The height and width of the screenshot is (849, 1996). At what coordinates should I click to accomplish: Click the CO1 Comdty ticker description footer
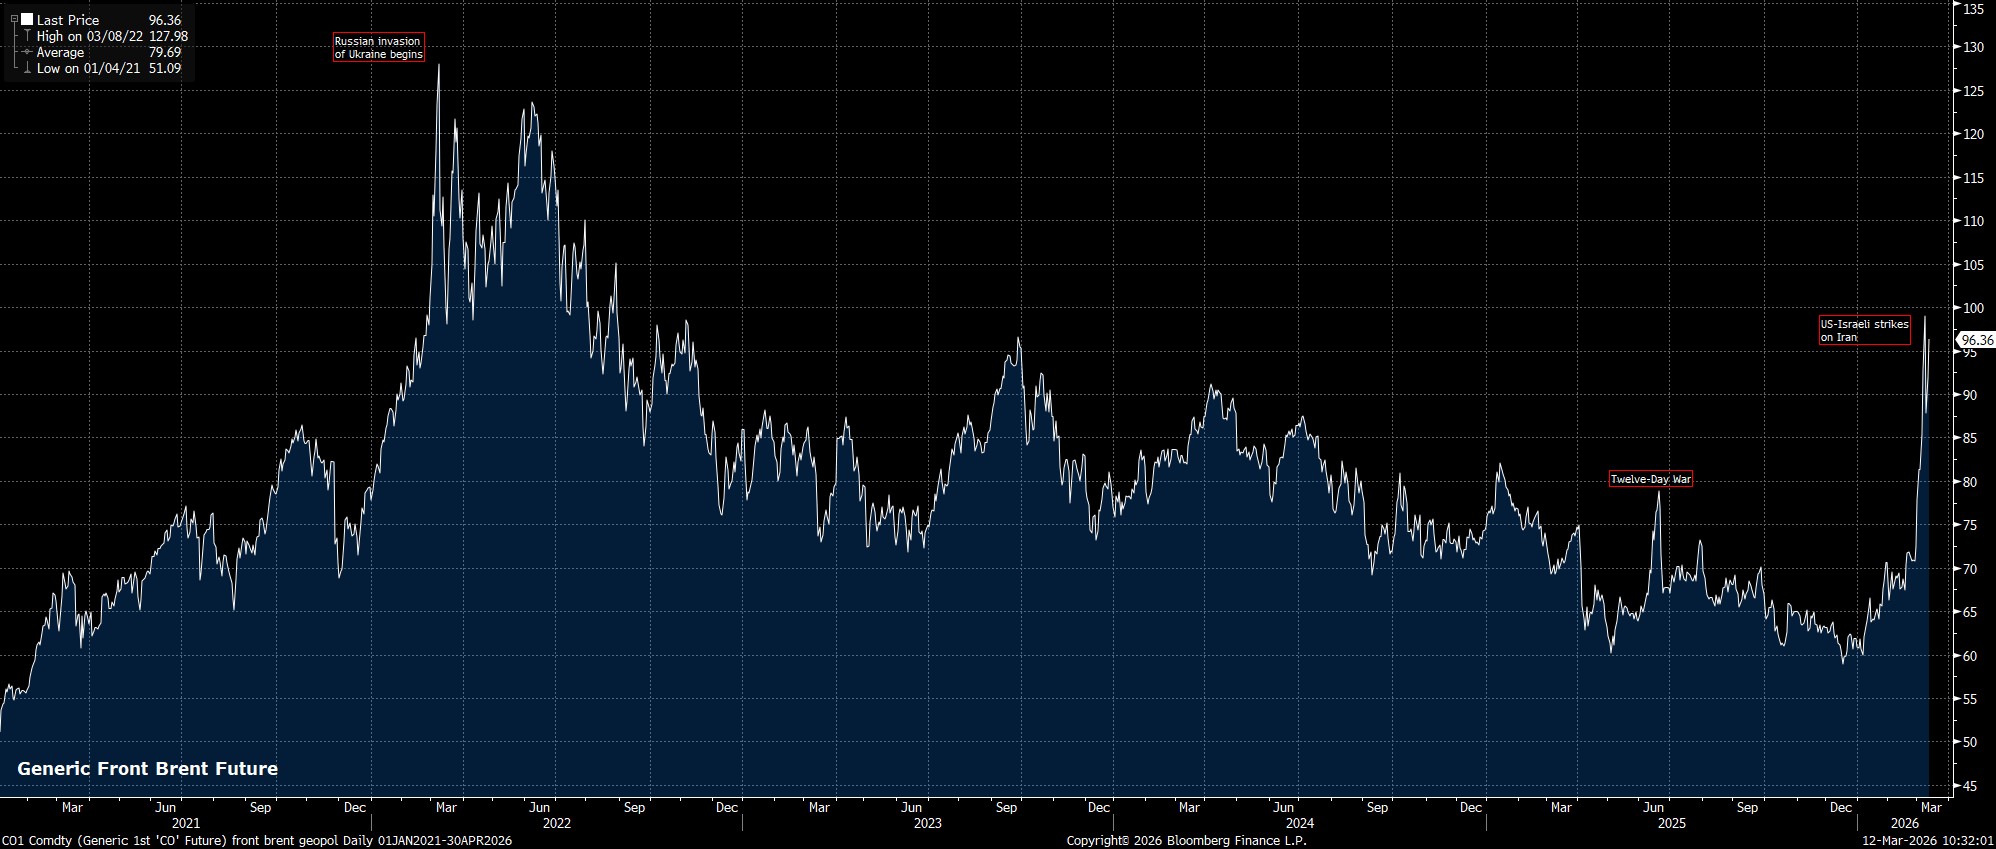(257, 841)
